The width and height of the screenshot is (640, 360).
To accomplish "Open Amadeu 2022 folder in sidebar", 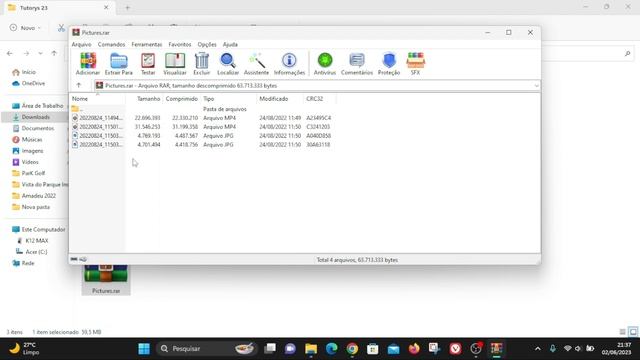I will pos(34,196).
